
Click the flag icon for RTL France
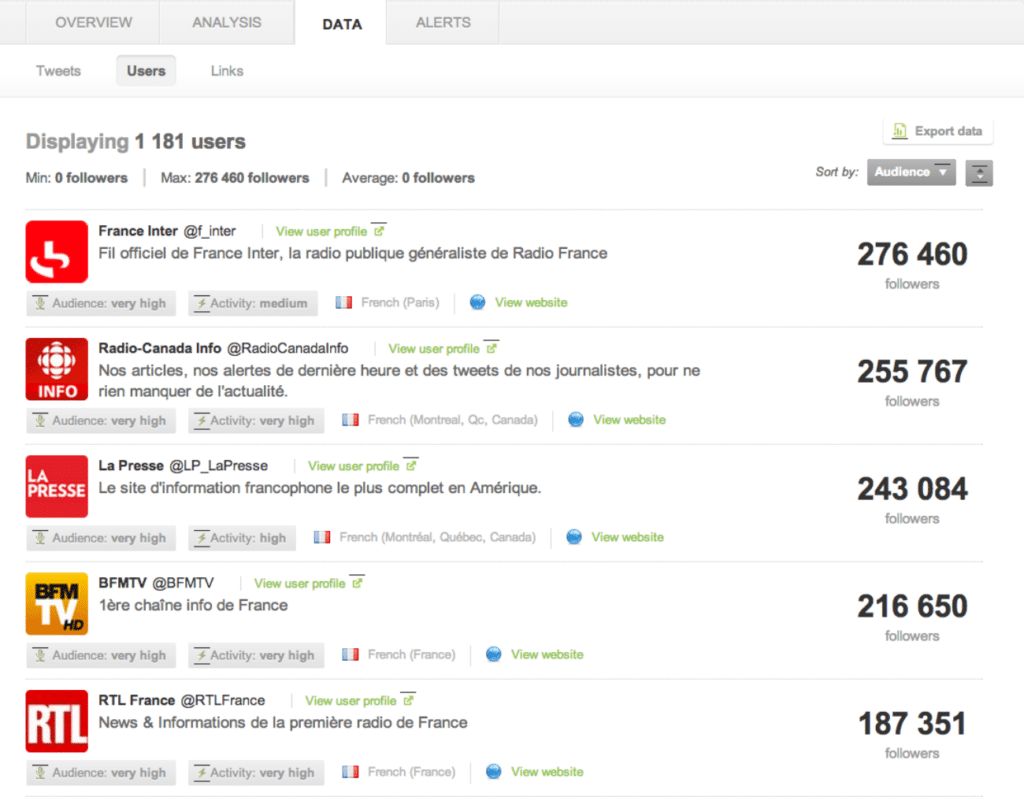point(350,772)
